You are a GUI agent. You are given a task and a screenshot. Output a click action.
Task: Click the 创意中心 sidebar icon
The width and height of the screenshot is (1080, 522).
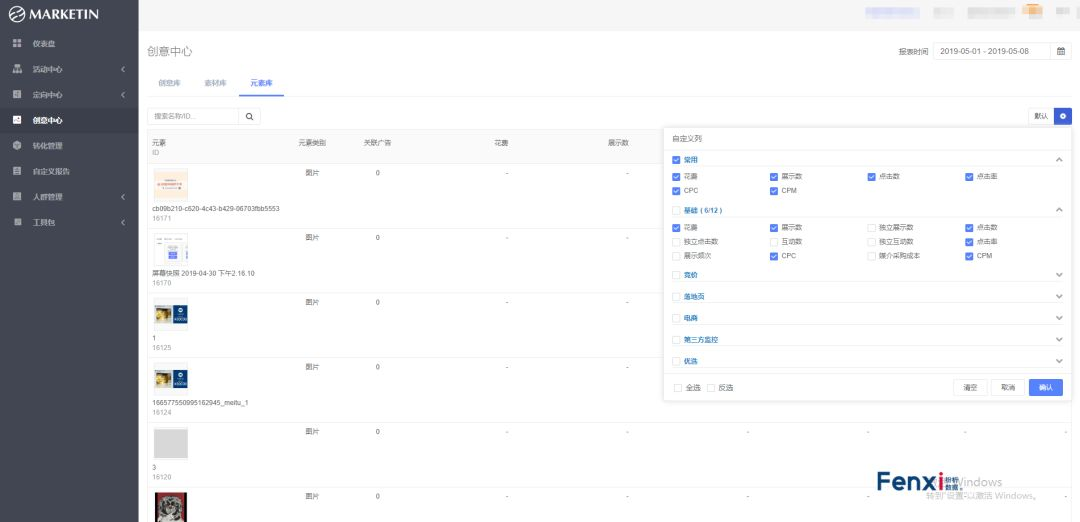(x=17, y=120)
